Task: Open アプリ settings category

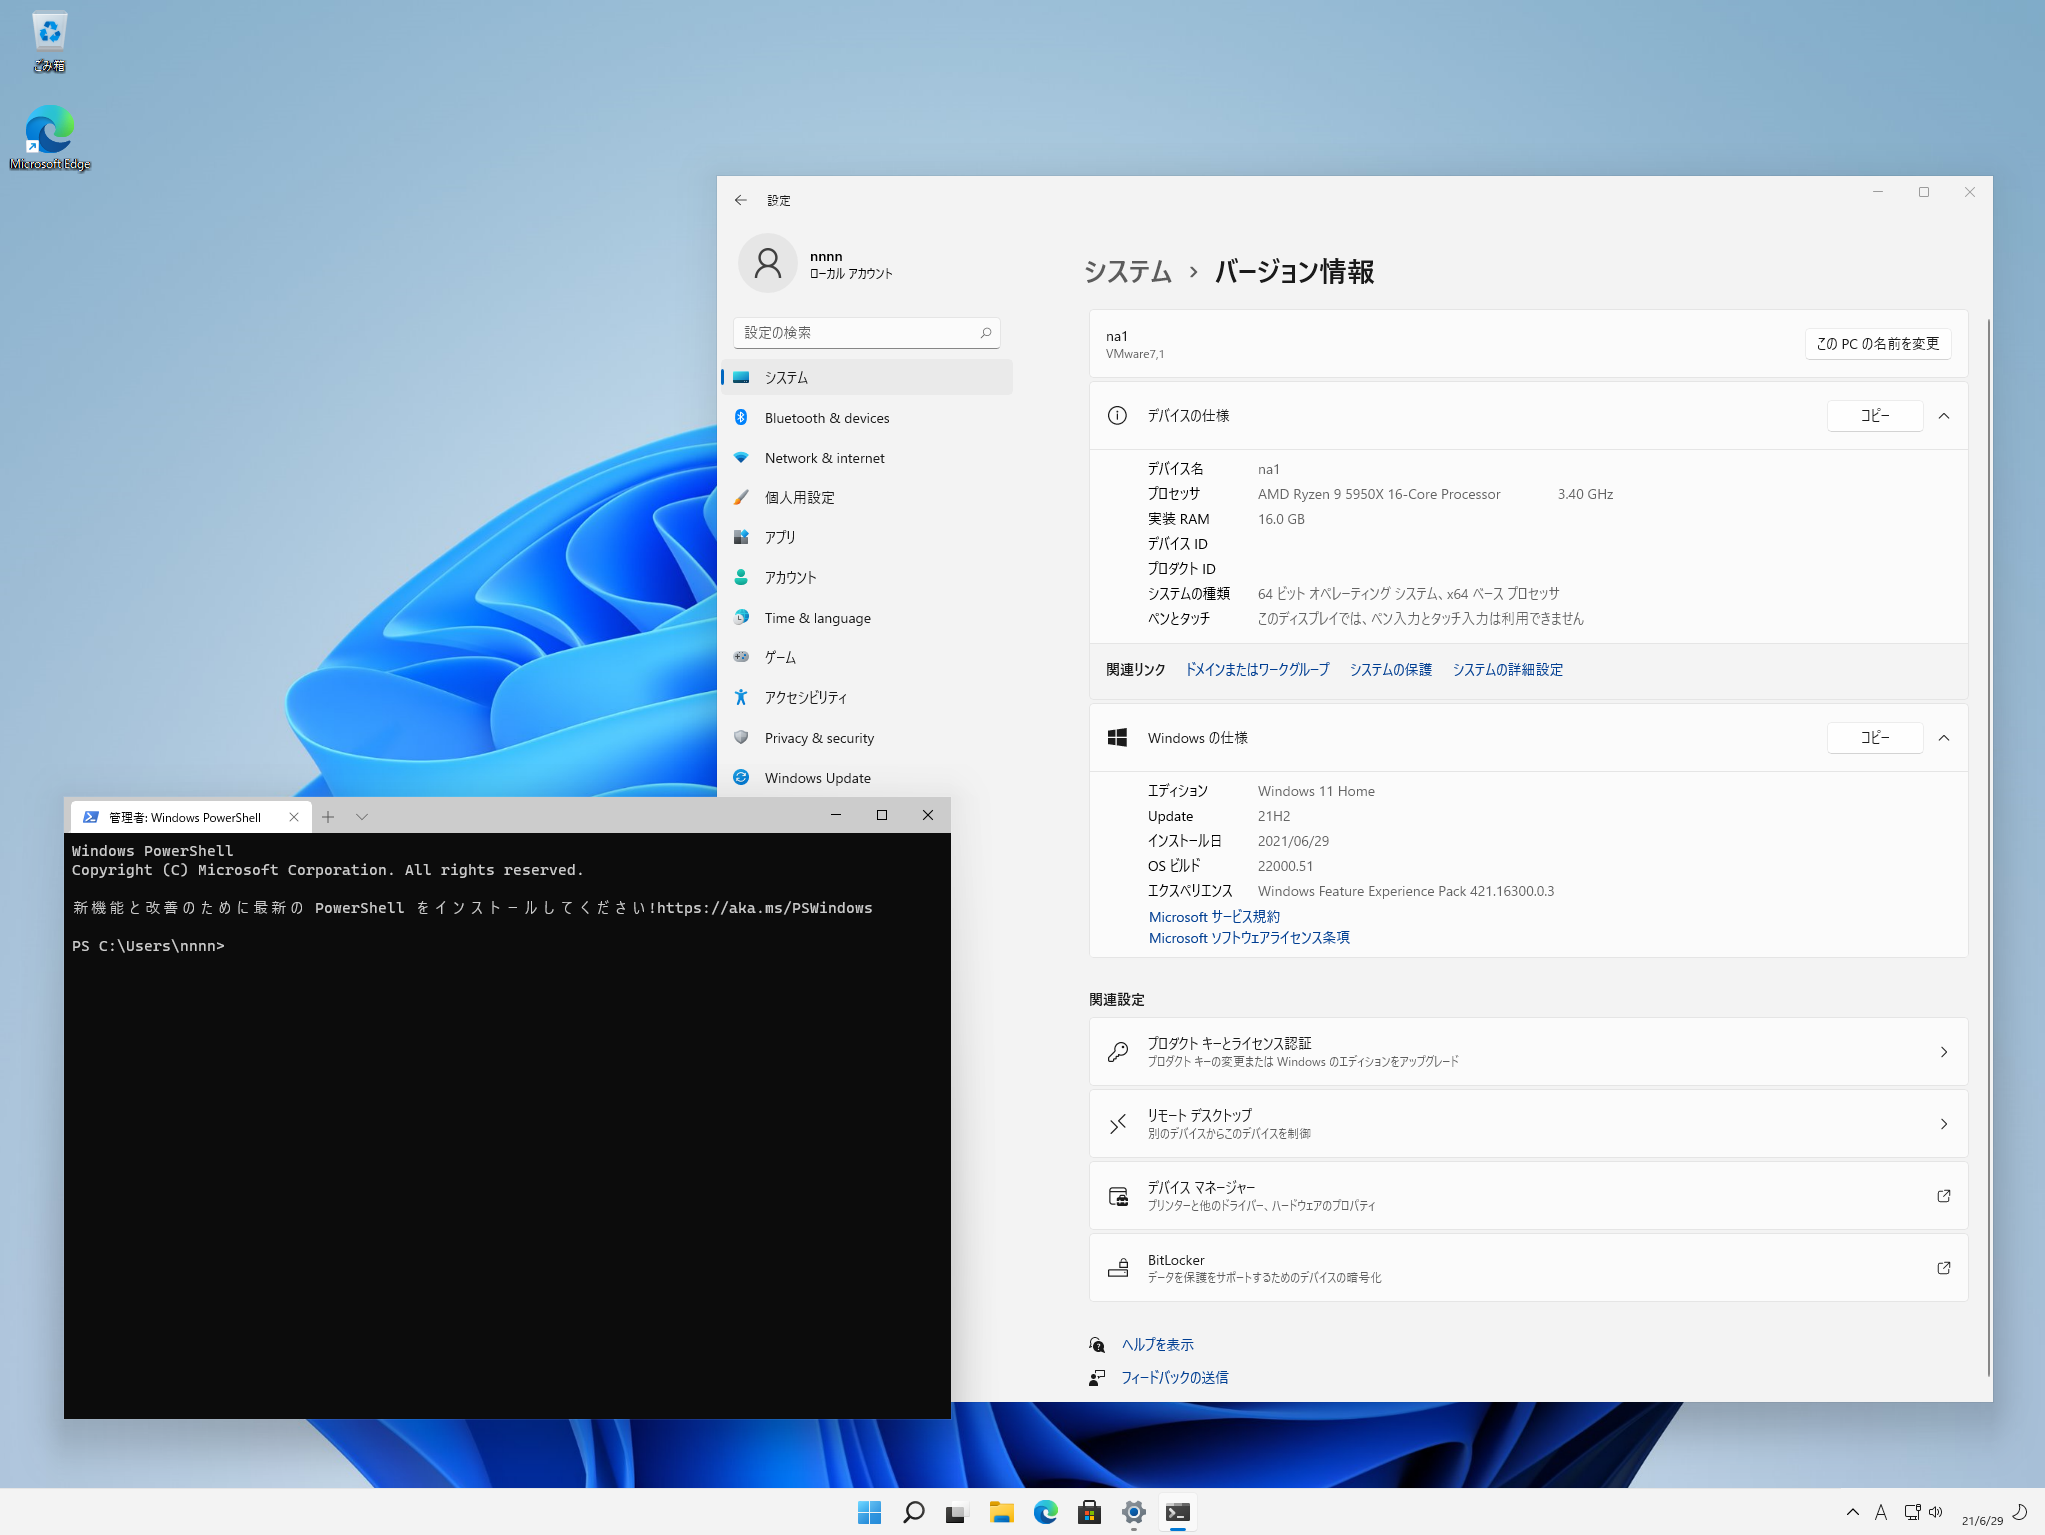Action: [x=866, y=537]
